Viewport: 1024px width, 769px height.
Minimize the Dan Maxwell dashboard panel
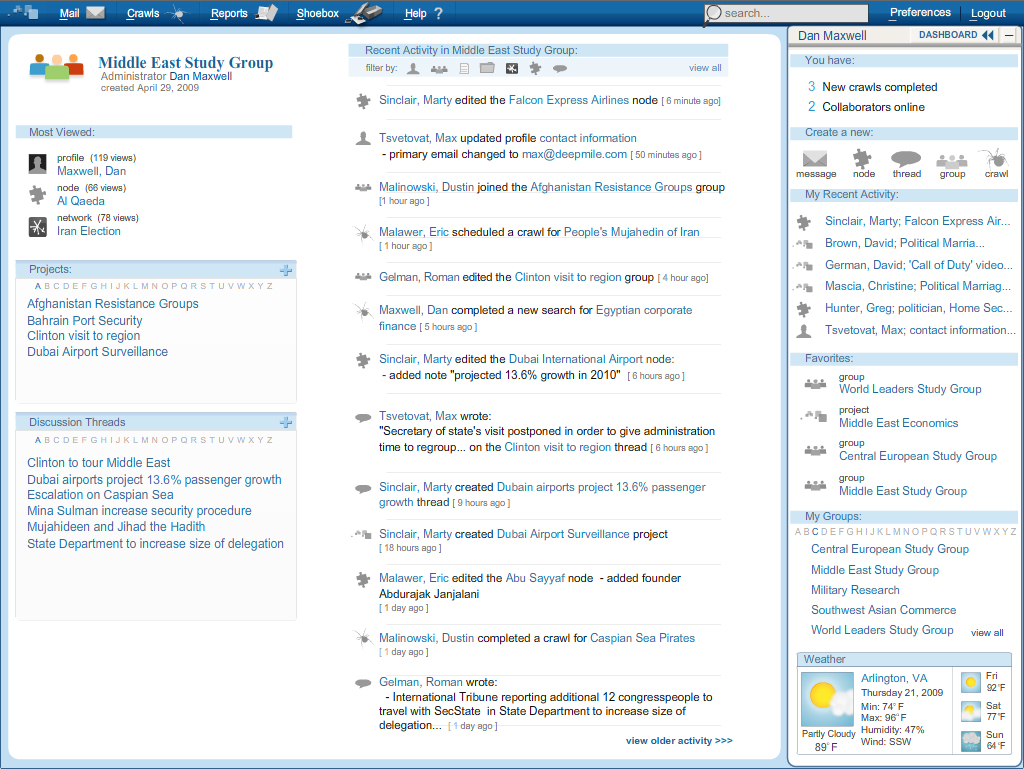click(1008, 35)
